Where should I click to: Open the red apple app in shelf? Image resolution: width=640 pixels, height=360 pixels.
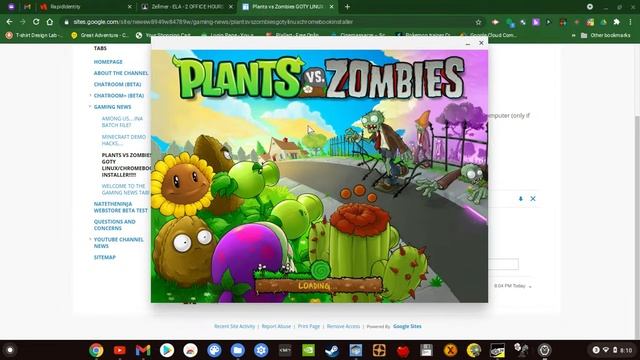[403, 350]
